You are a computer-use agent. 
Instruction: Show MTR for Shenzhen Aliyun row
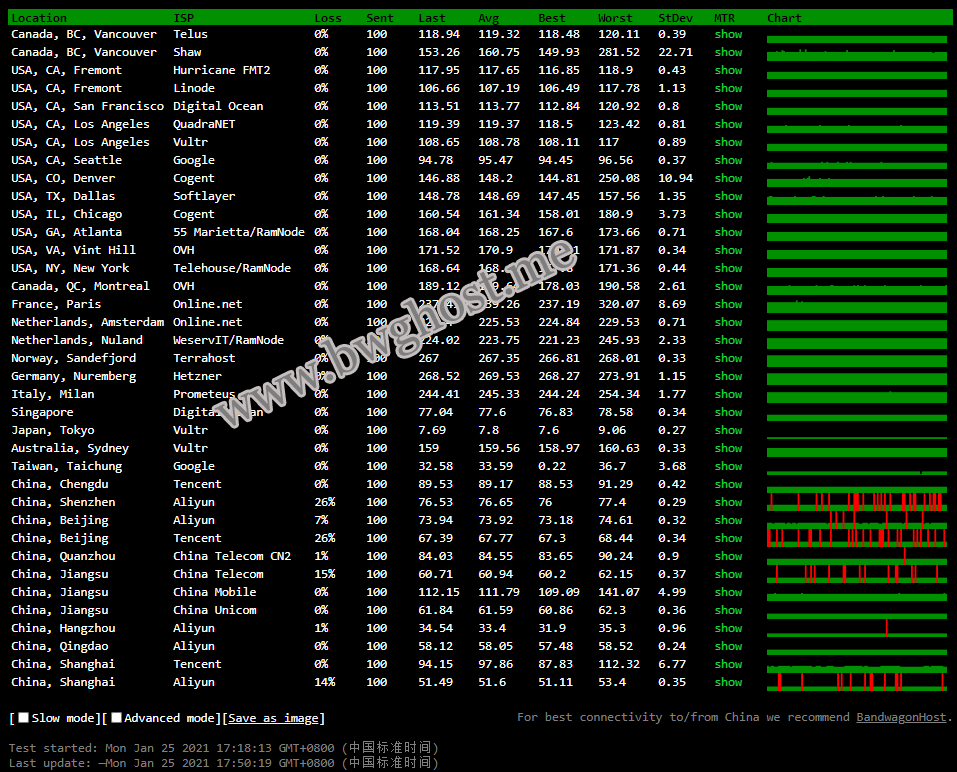tap(729, 502)
